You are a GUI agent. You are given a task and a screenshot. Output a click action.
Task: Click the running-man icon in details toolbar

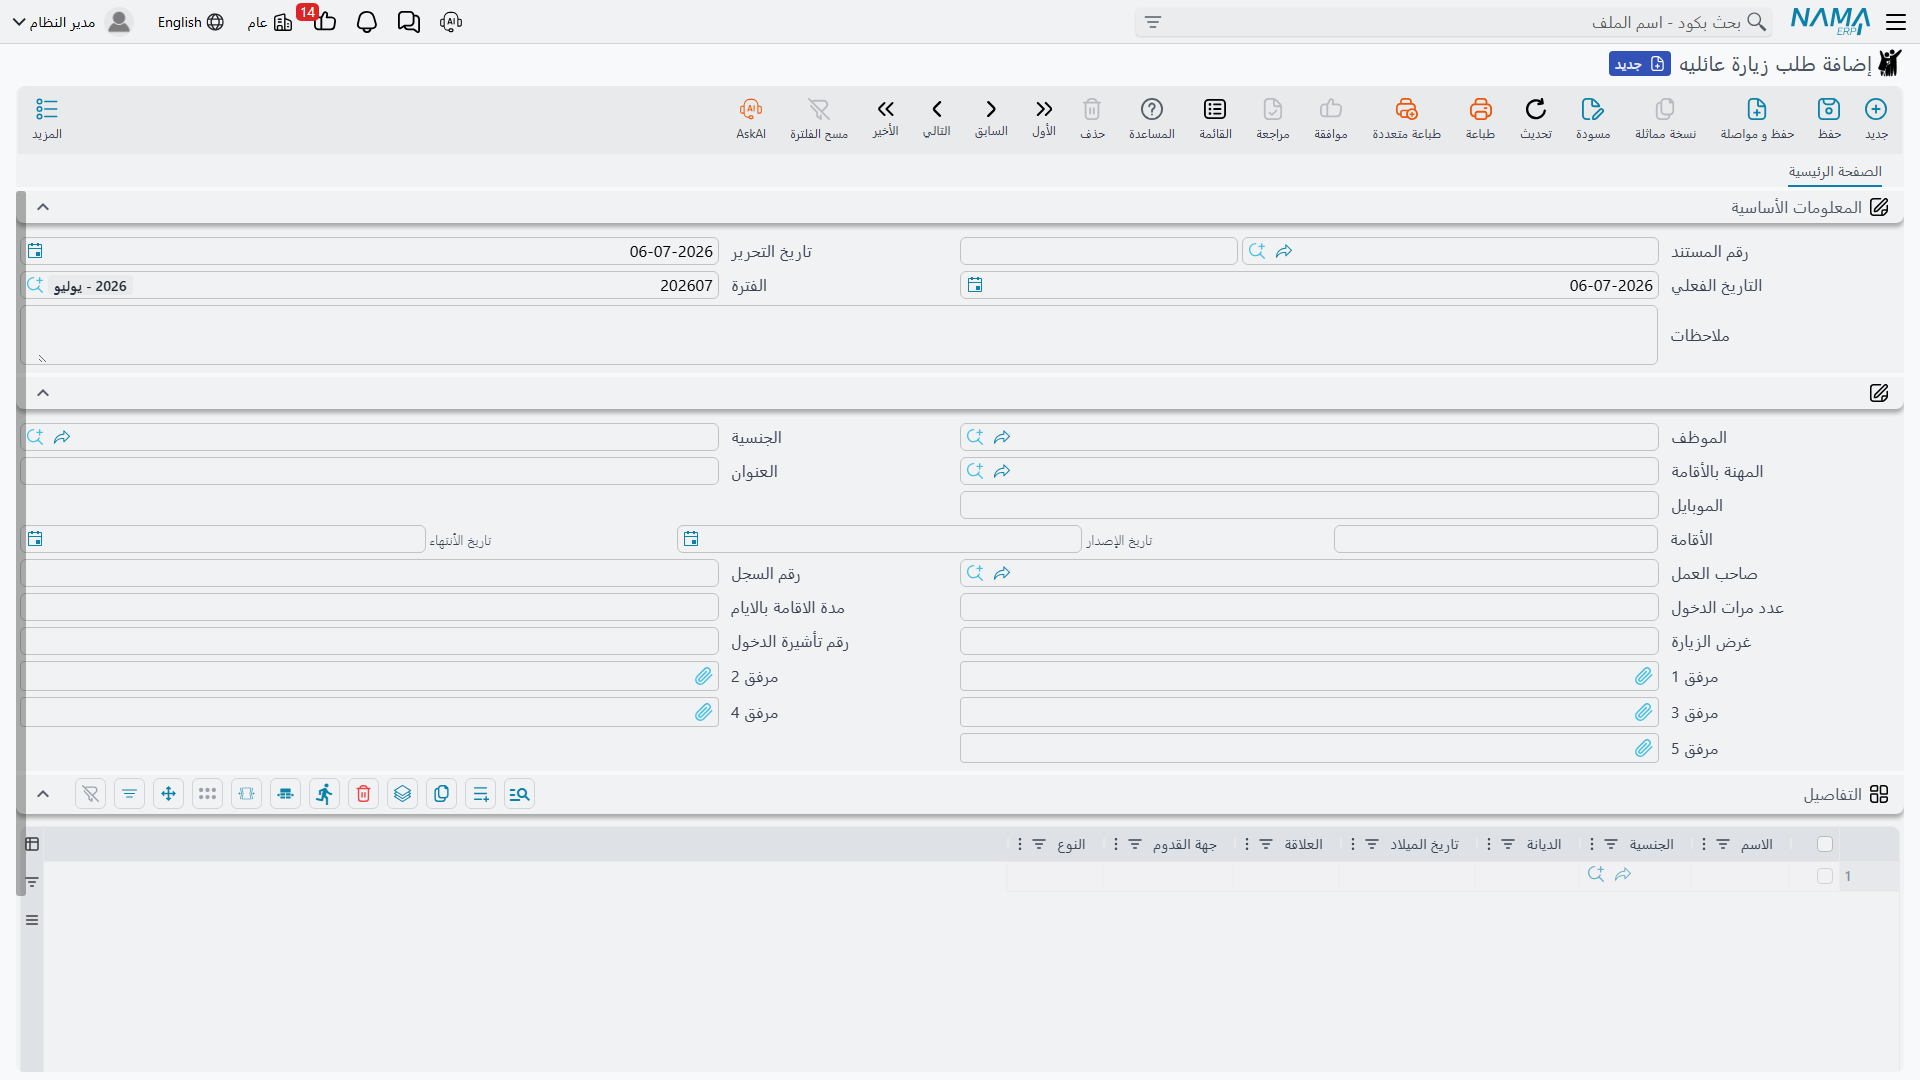(325, 794)
